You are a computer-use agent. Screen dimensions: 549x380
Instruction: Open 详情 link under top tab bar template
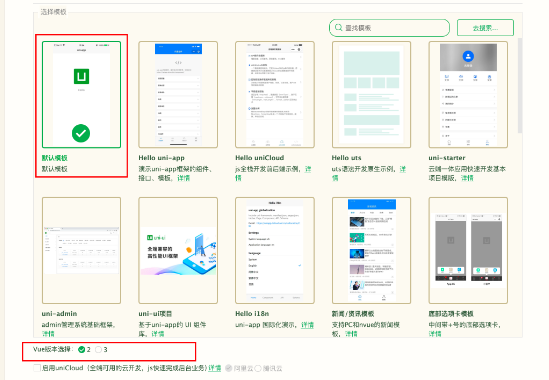tap(435, 334)
